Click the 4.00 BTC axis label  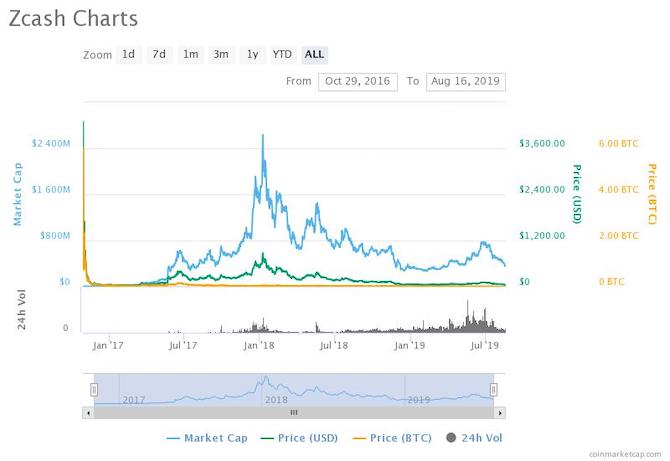click(618, 190)
